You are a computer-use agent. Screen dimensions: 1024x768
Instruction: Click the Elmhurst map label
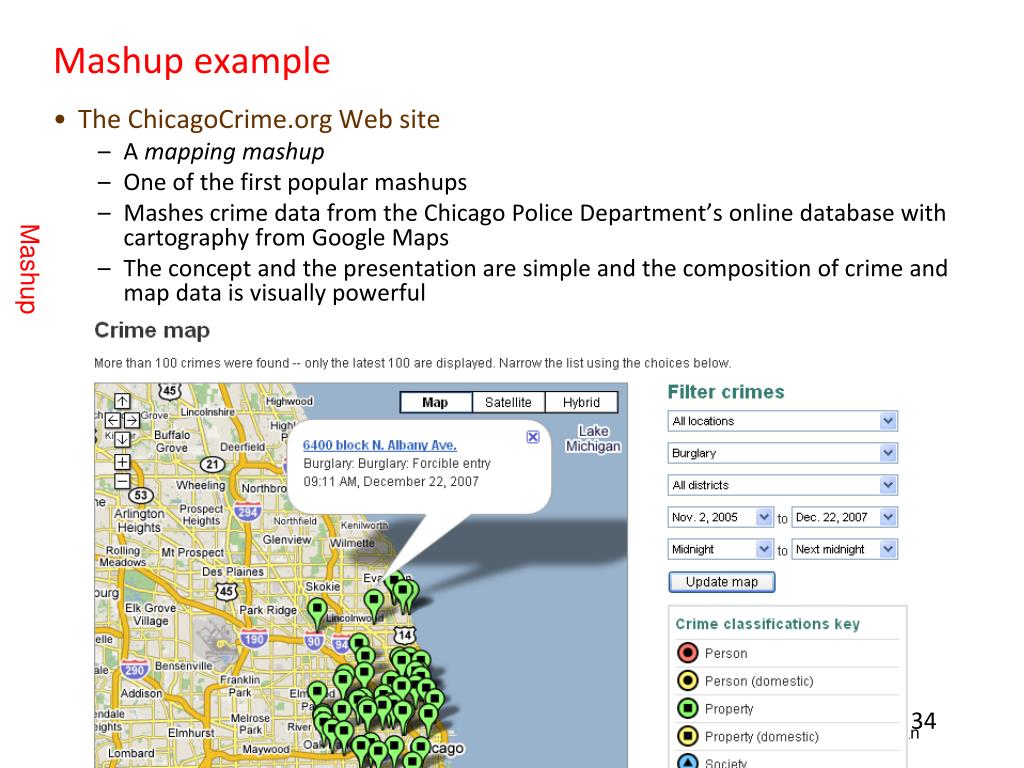(191, 733)
